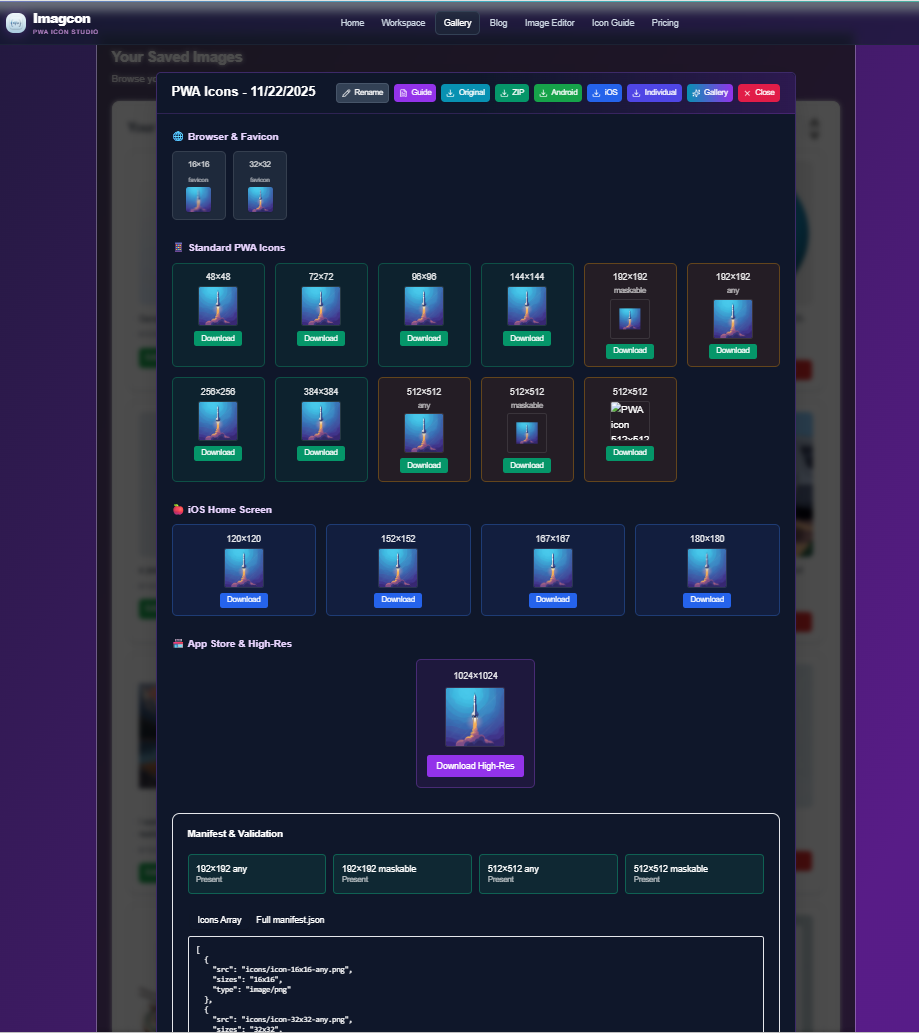Viewport: 919px width, 1033px height.
Task: Click the Android download icon
Action: [543, 92]
